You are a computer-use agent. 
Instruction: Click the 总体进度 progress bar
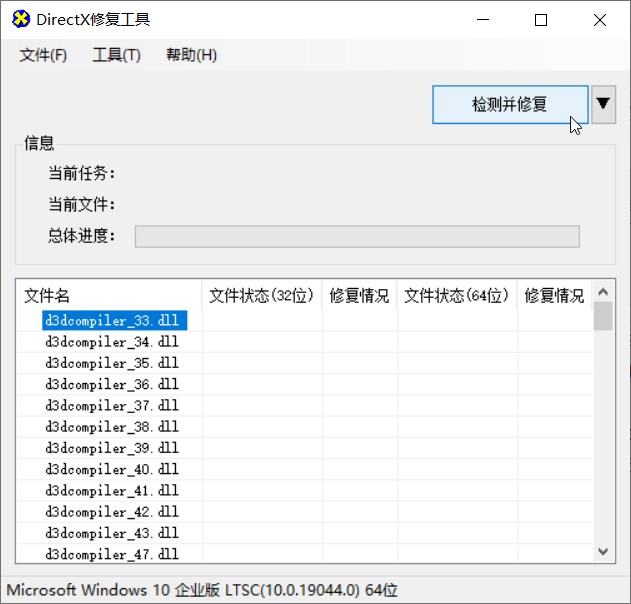tap(357, 236)
